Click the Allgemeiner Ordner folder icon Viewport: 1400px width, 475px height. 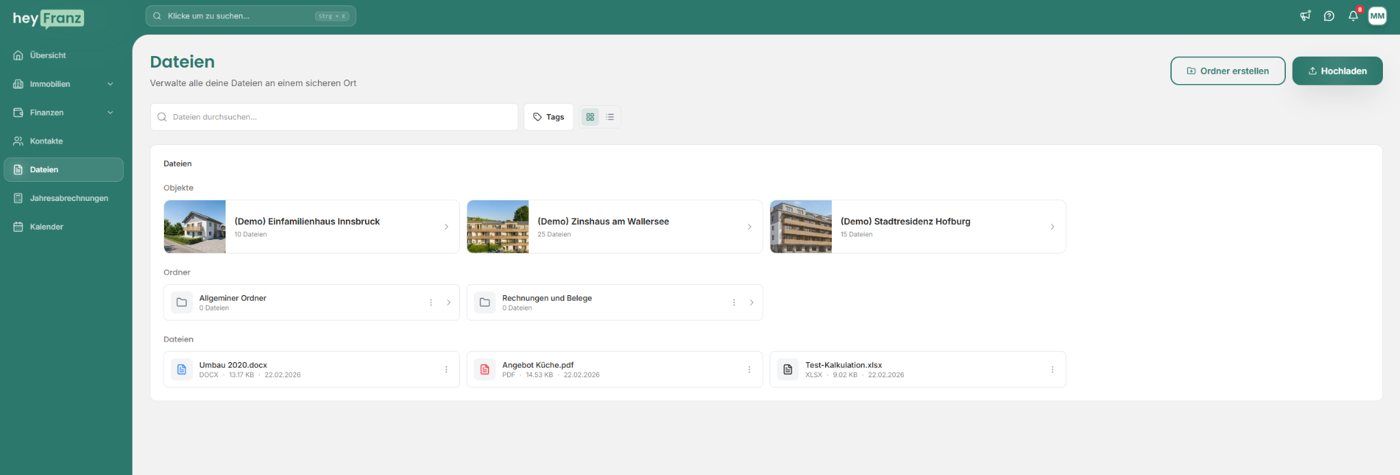coord(182,302)
